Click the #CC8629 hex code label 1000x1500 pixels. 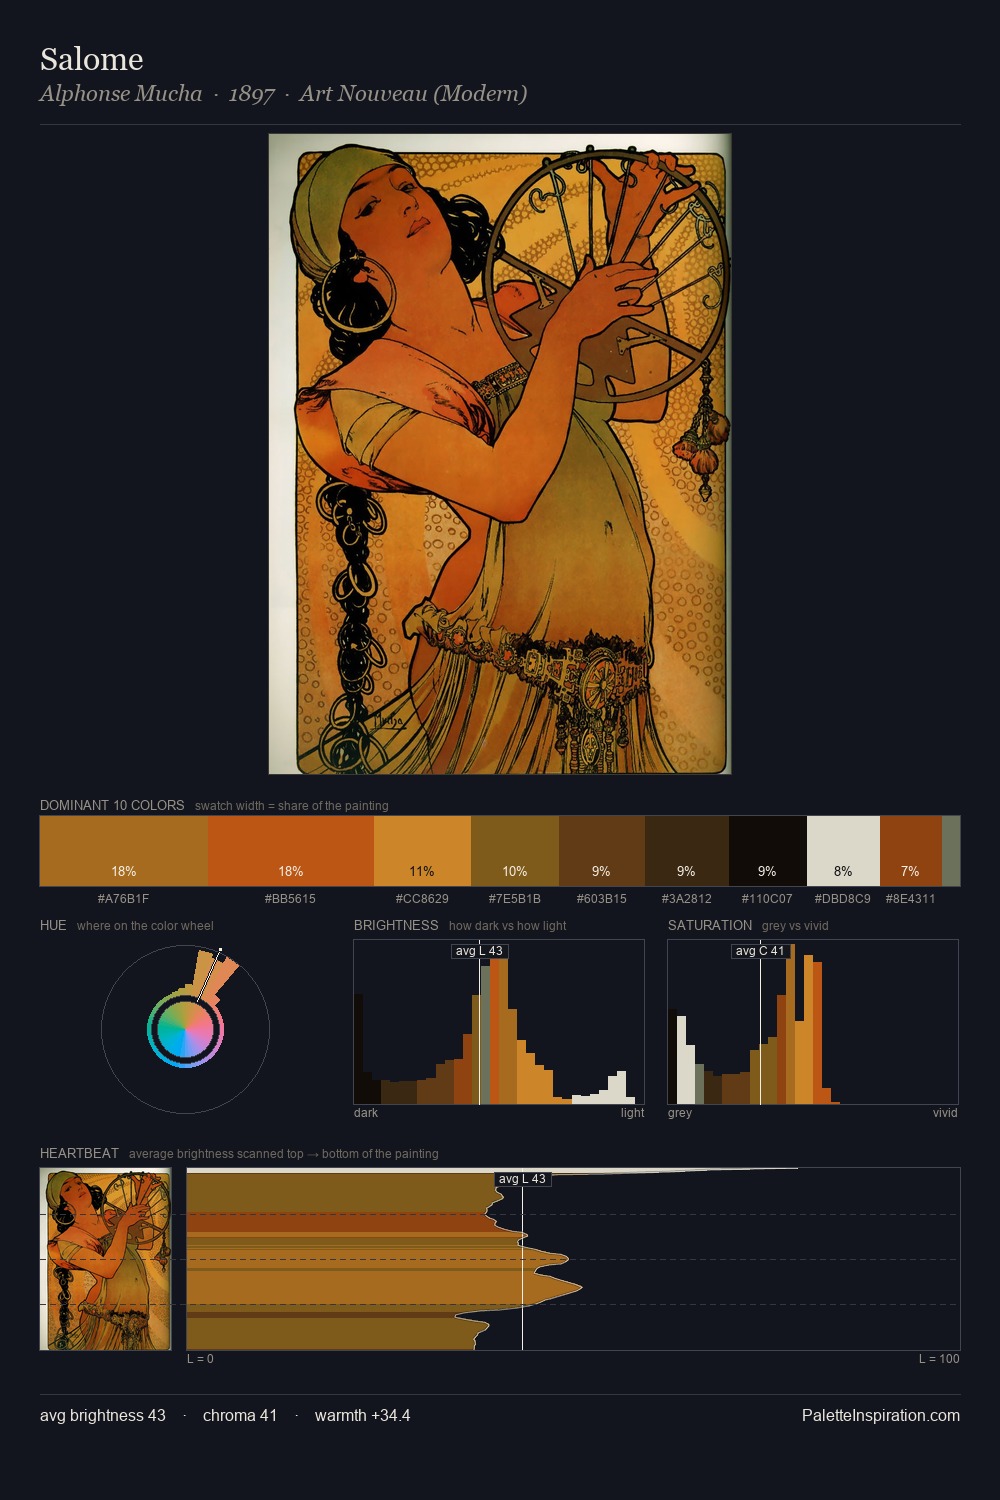pyautogui.click(x=422, y=899)
